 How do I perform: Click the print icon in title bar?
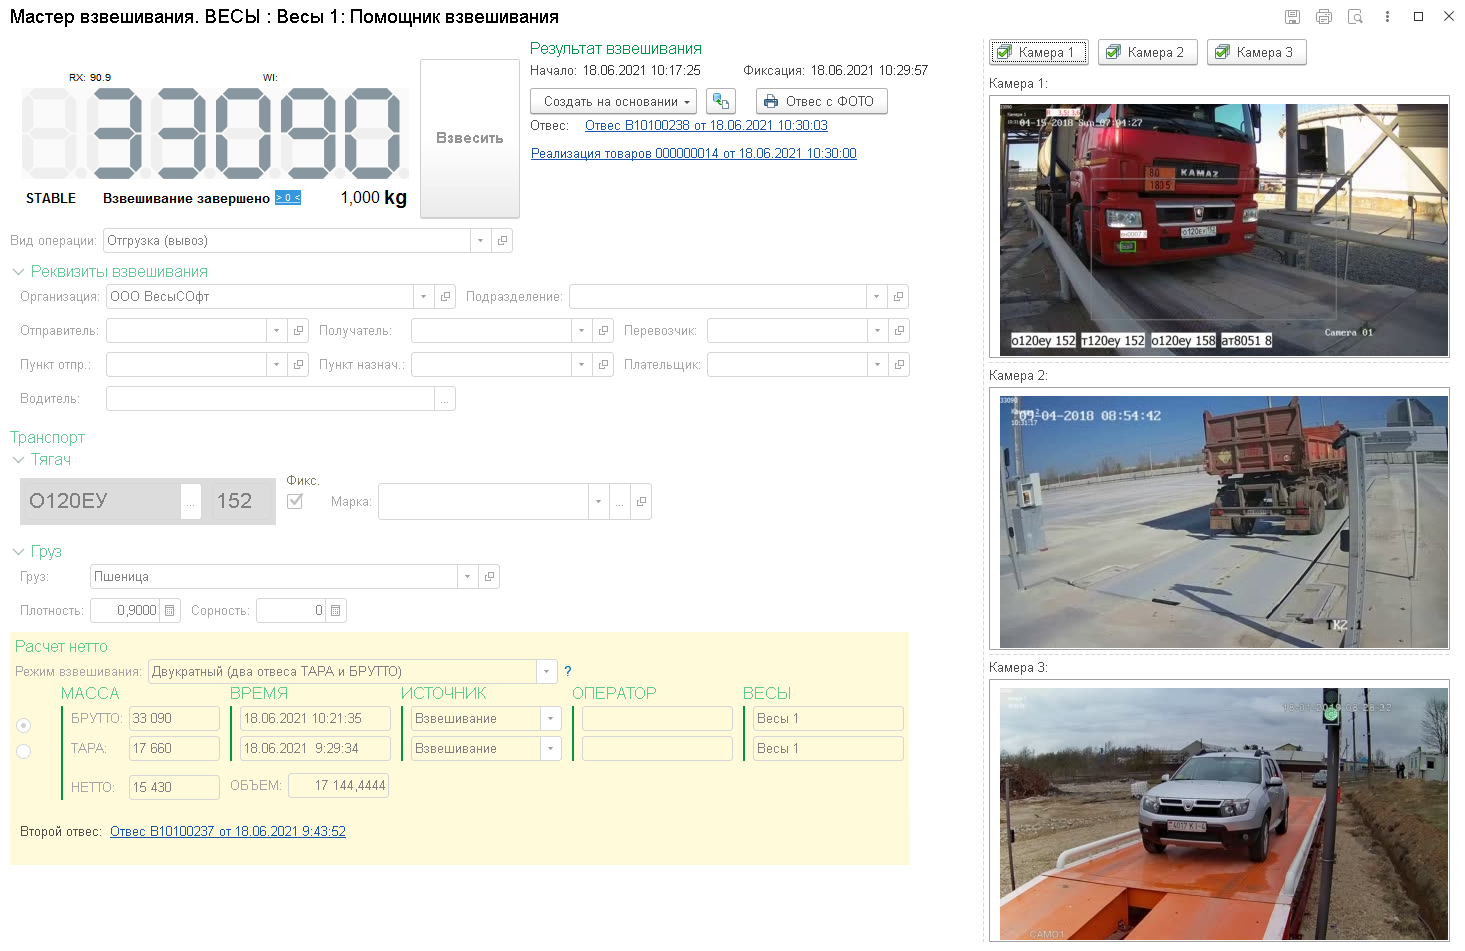1323,17
